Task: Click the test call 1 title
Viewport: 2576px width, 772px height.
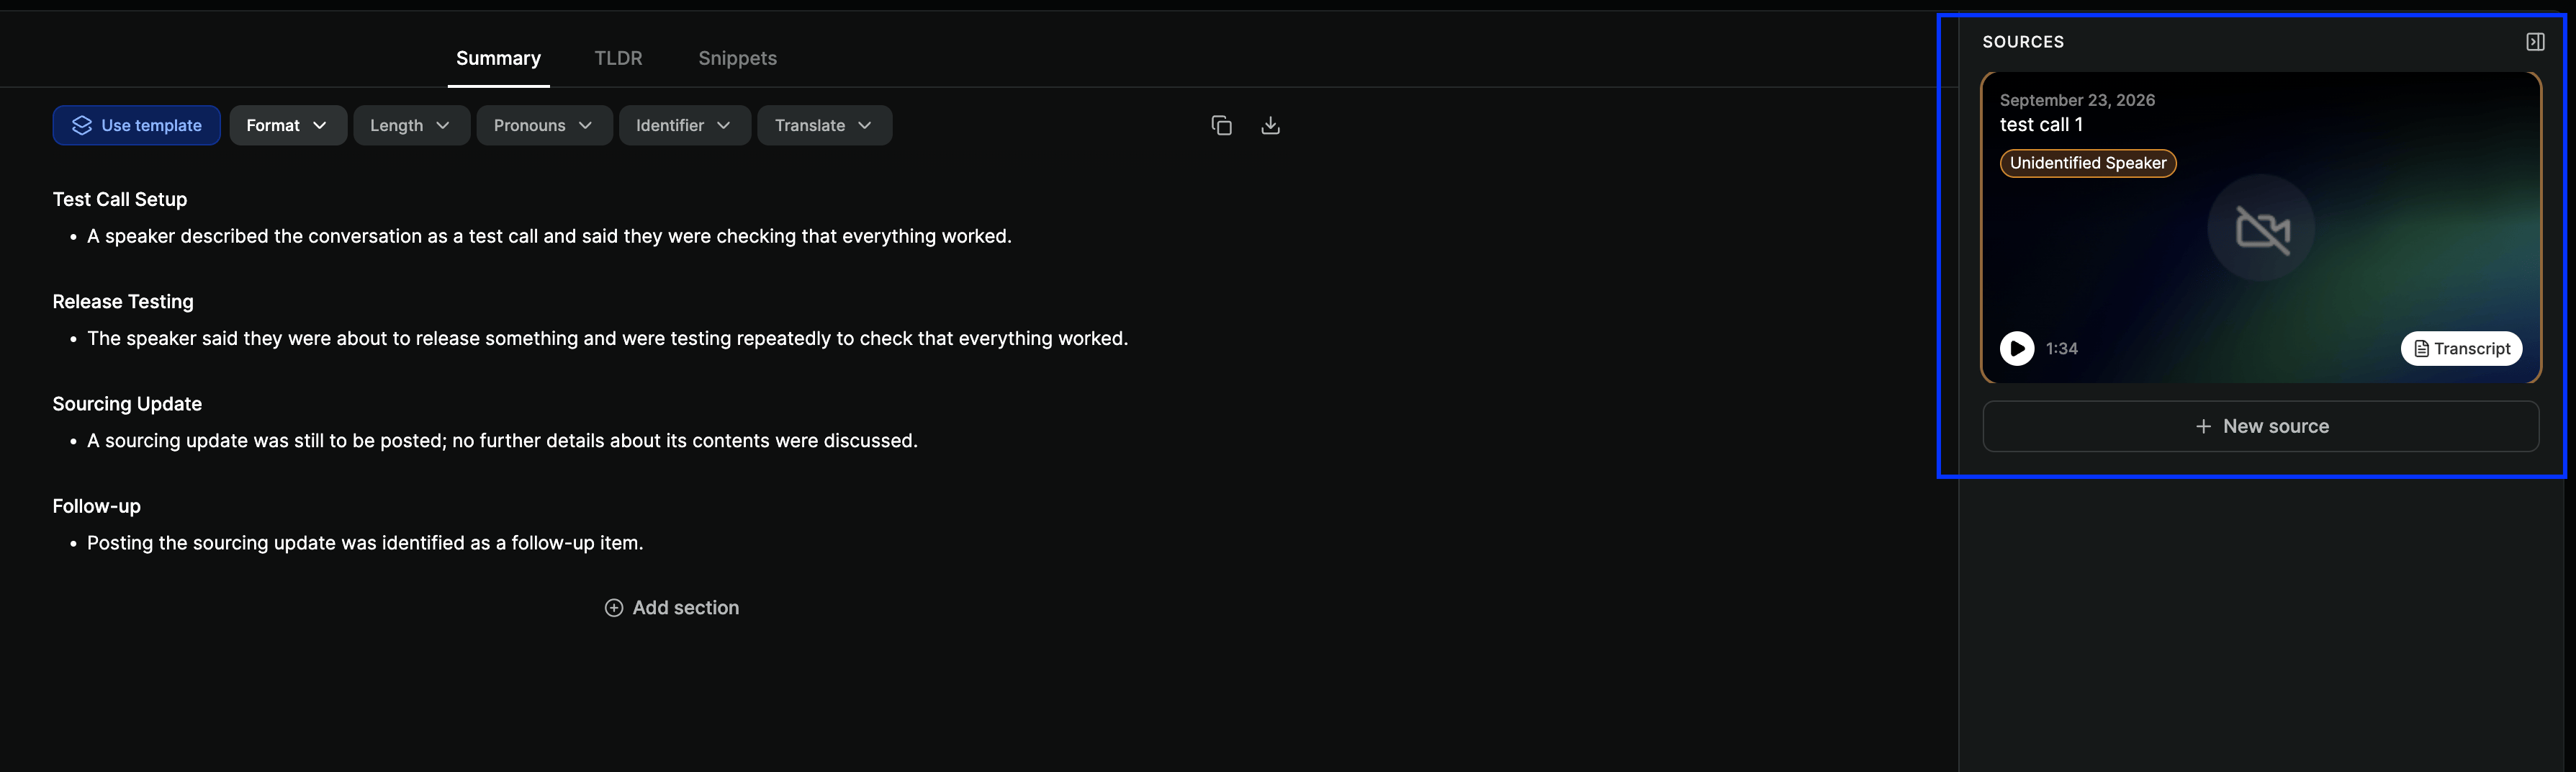Action: (2041, 125)
